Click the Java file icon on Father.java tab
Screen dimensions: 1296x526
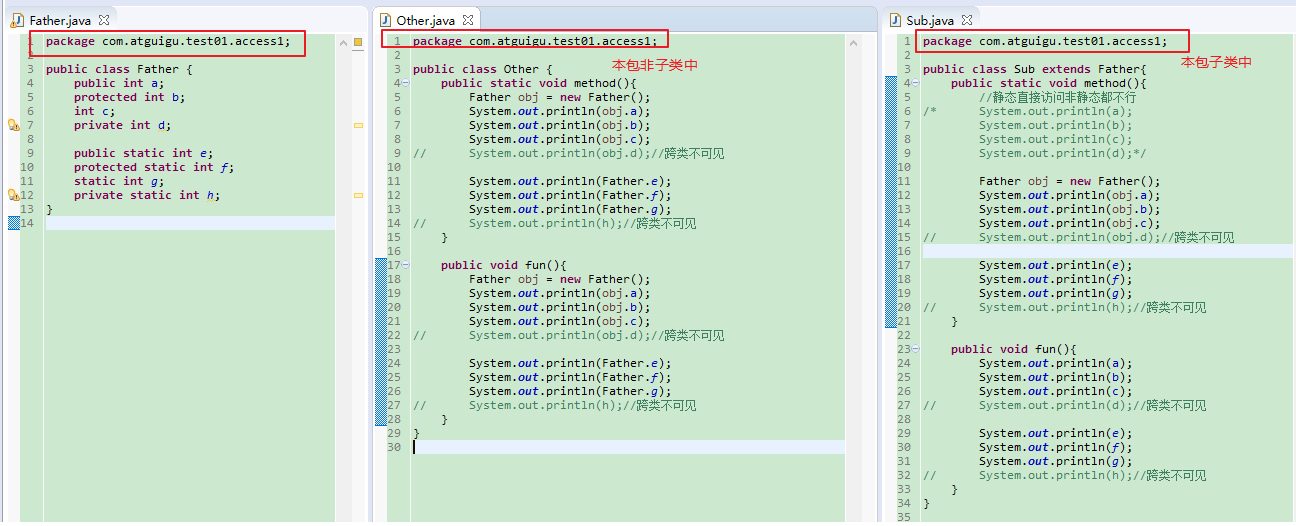pos(18,20)
